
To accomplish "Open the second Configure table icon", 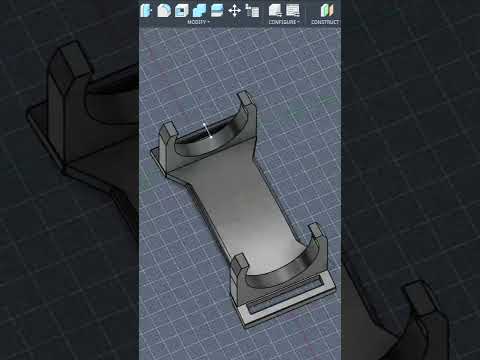I will [293, 10].
